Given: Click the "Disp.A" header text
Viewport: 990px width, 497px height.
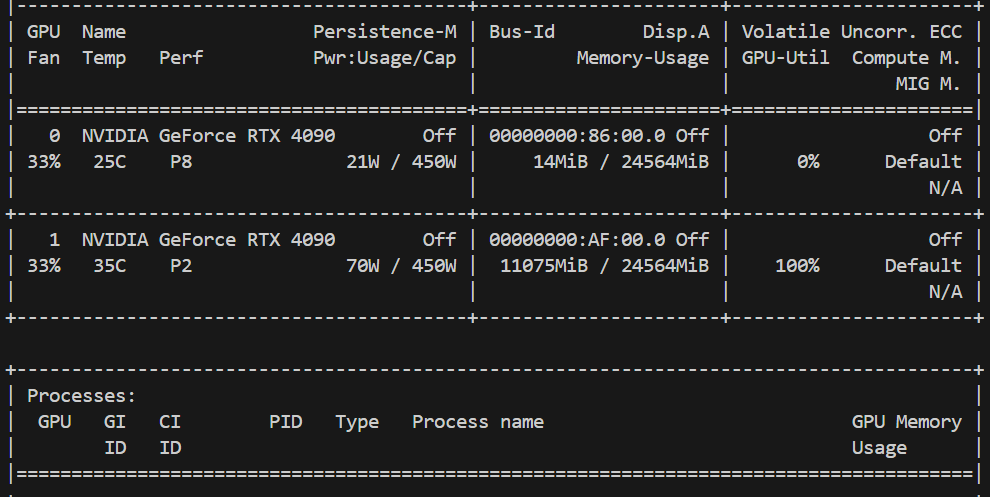Looking at the screenshot, I should click(x=676, y=32).
